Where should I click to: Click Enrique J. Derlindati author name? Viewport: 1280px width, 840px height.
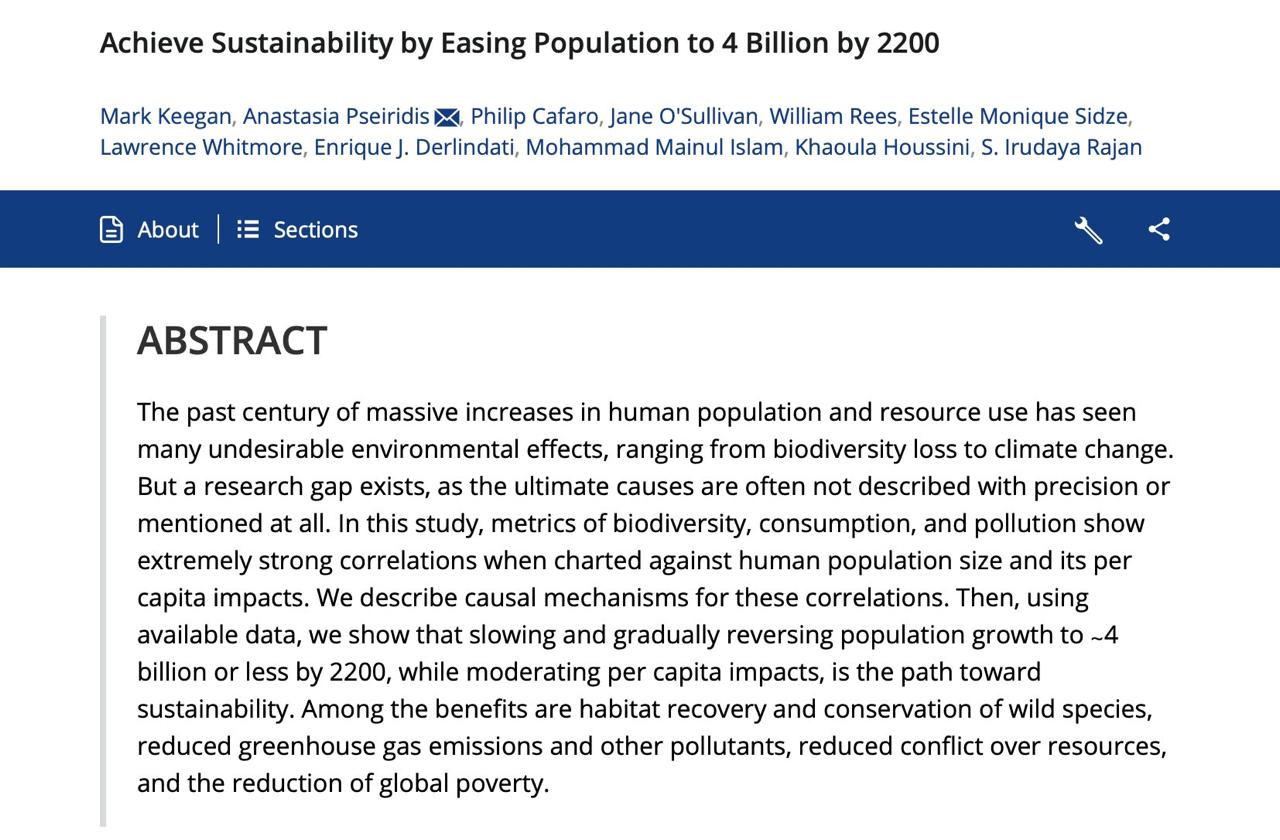[x=414, y=147]
